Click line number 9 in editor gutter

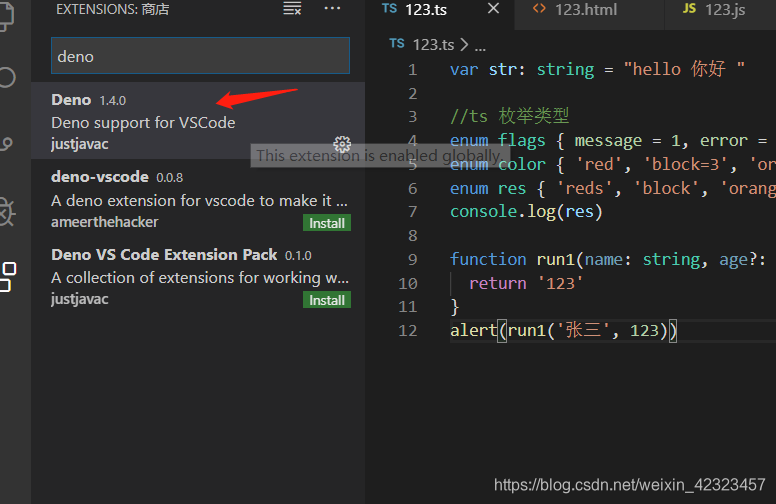coord(413,259)
